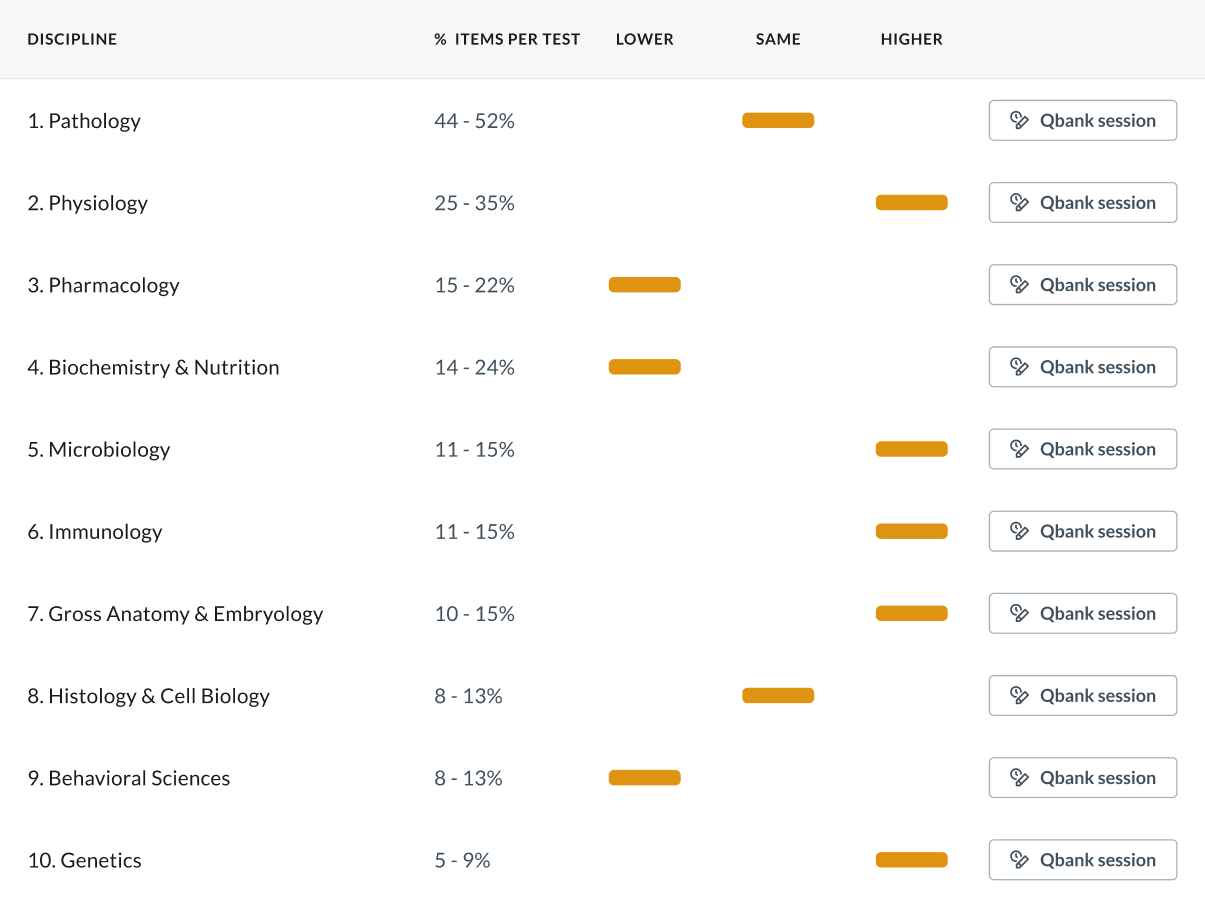Start Qbank session for Histology & Cell Biology
Image resolution: width=1205 pixels, height=898 pixels.
point(1082,696)
